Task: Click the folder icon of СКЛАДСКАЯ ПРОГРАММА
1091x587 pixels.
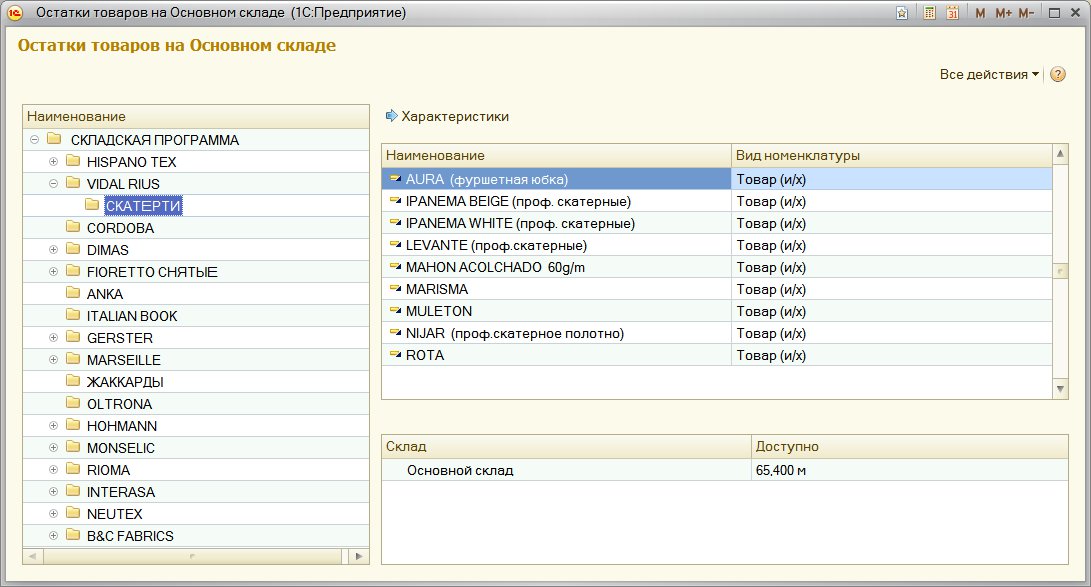Action: click(x=54, y=139)
